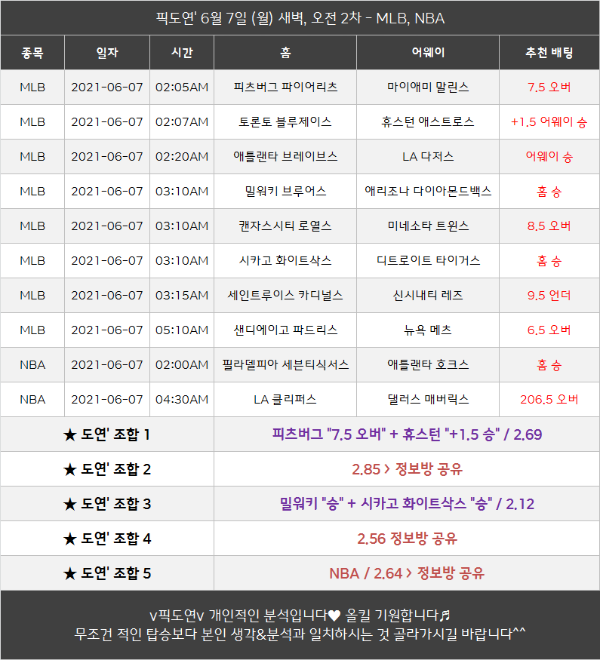Click the 조합 1 pick ending '/ 2.69'

[407, 434]
